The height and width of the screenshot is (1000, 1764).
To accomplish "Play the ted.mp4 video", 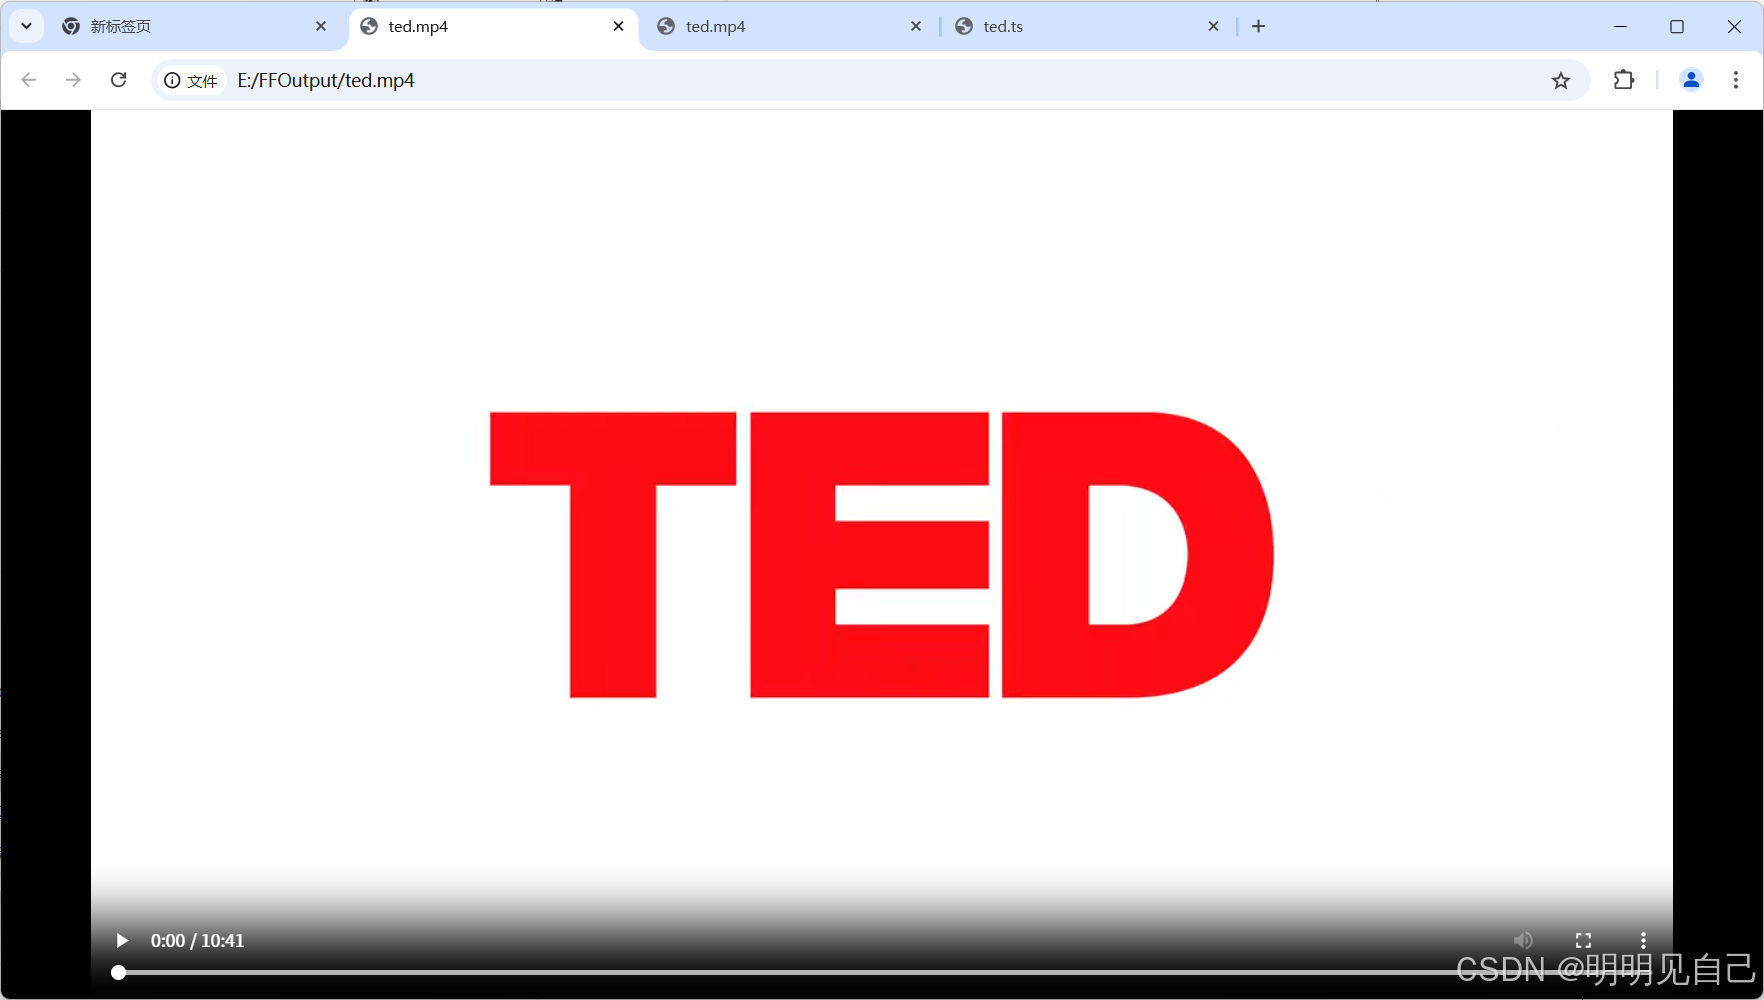I will click(122, 941).
